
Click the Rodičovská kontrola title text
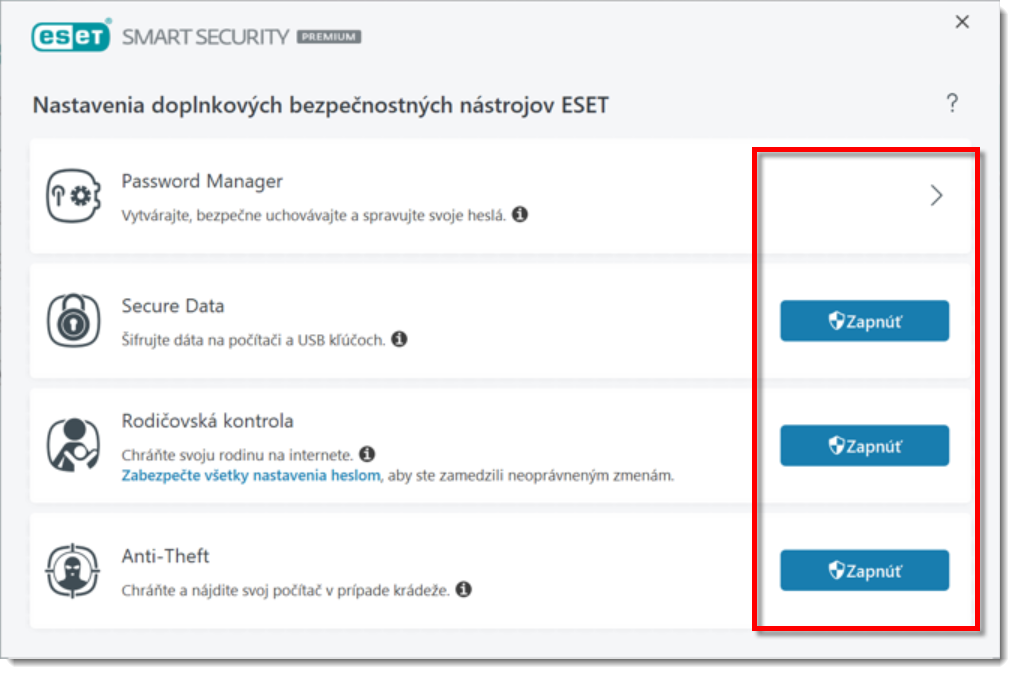tap(207, 421)
